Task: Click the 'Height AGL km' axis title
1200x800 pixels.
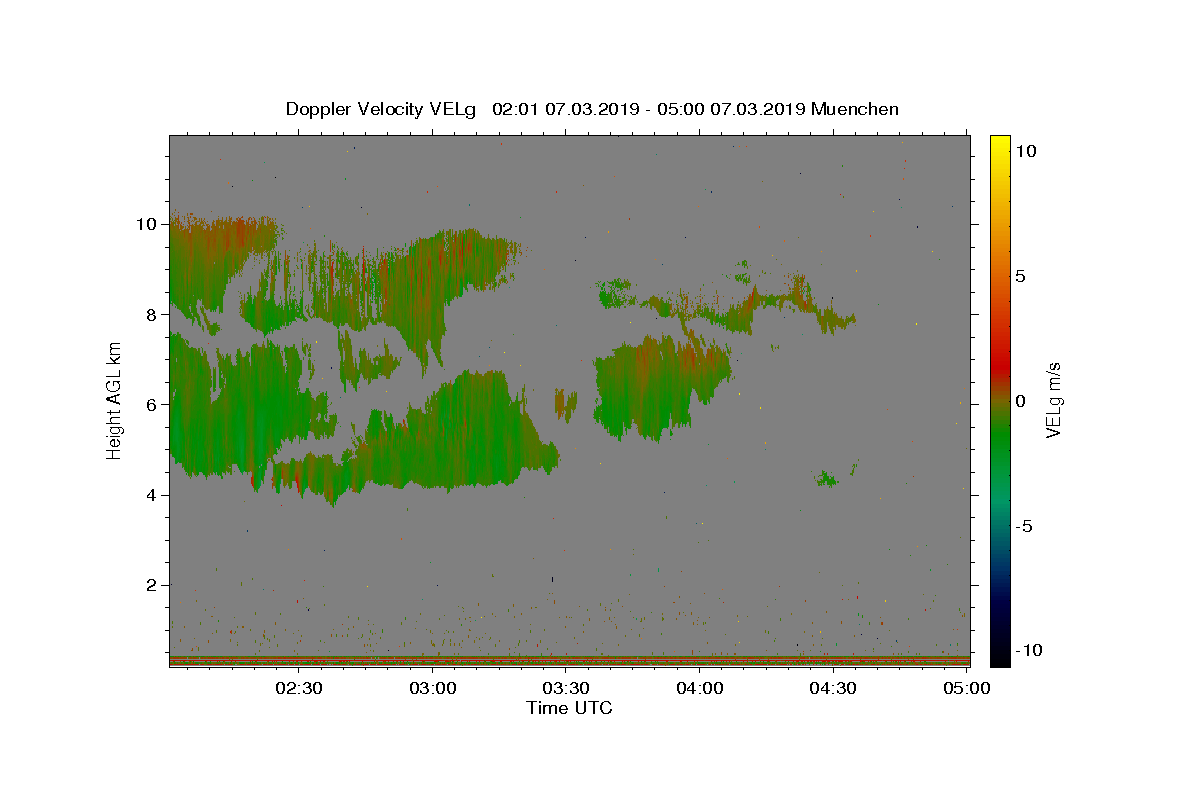Action: 115,400
